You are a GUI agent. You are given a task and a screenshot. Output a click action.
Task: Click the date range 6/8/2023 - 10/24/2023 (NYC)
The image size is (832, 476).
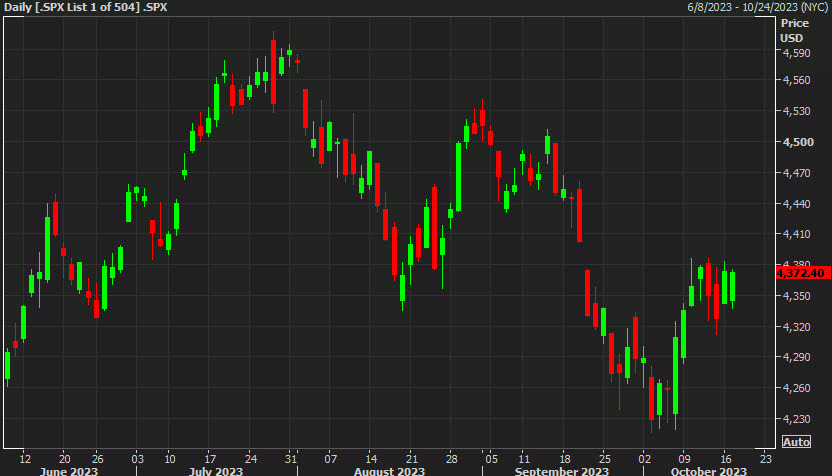point(758,7)
